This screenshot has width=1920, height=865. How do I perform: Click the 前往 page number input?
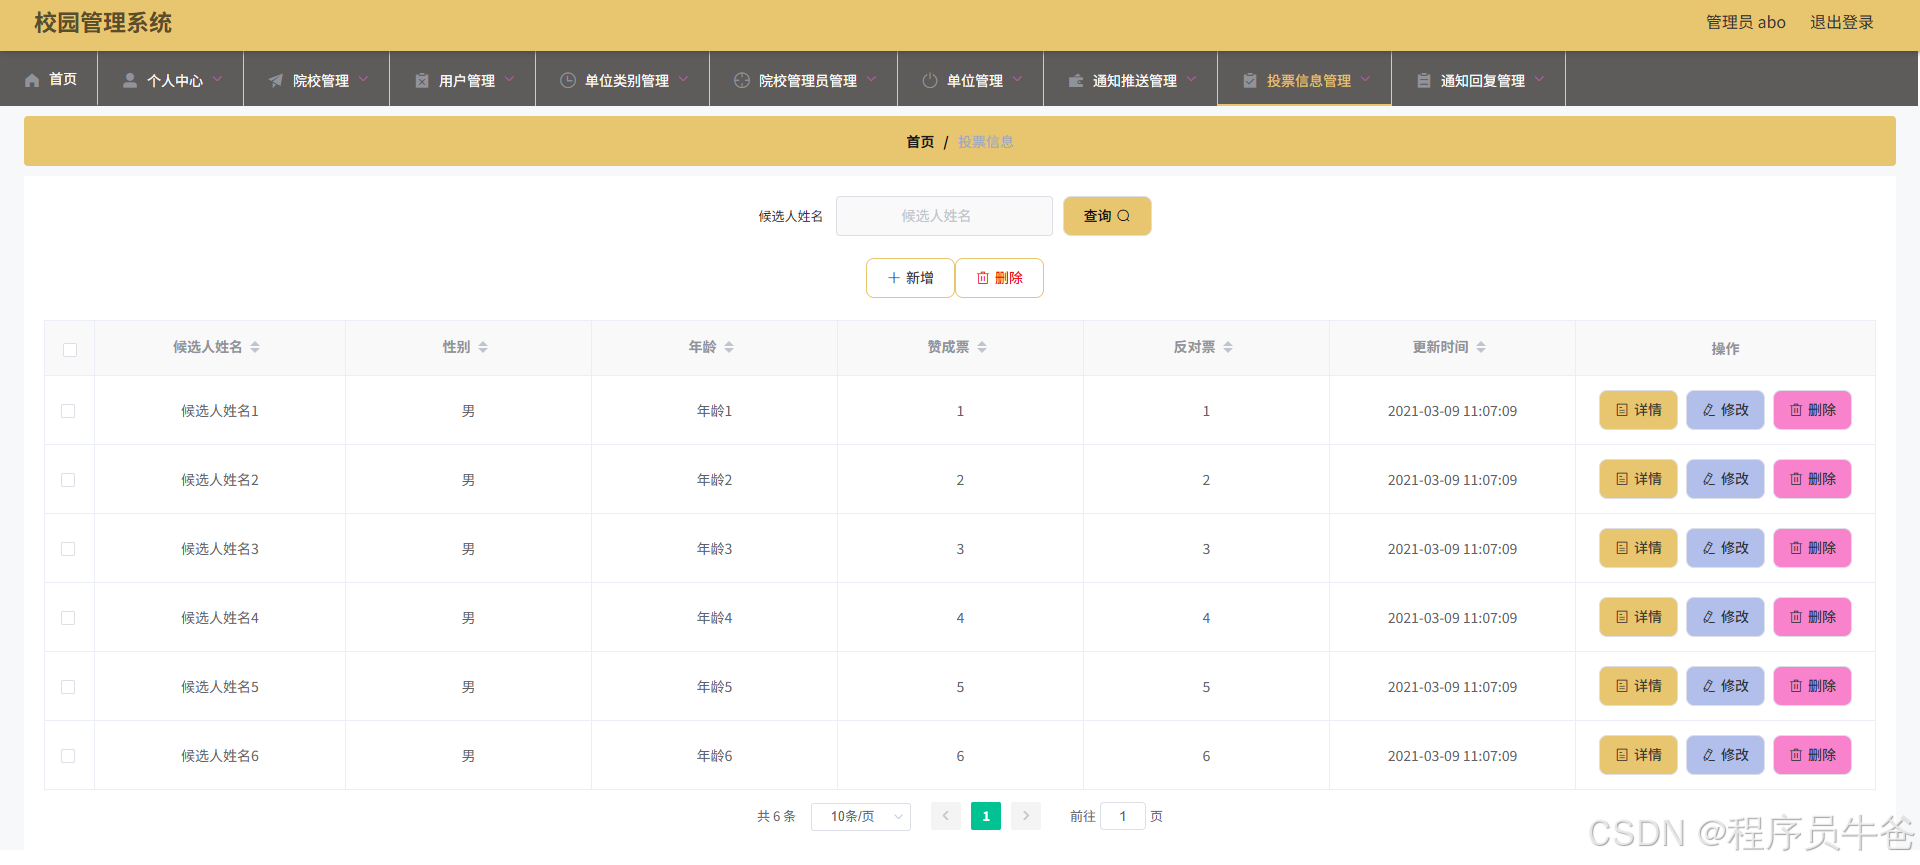tap(1123, 816)
